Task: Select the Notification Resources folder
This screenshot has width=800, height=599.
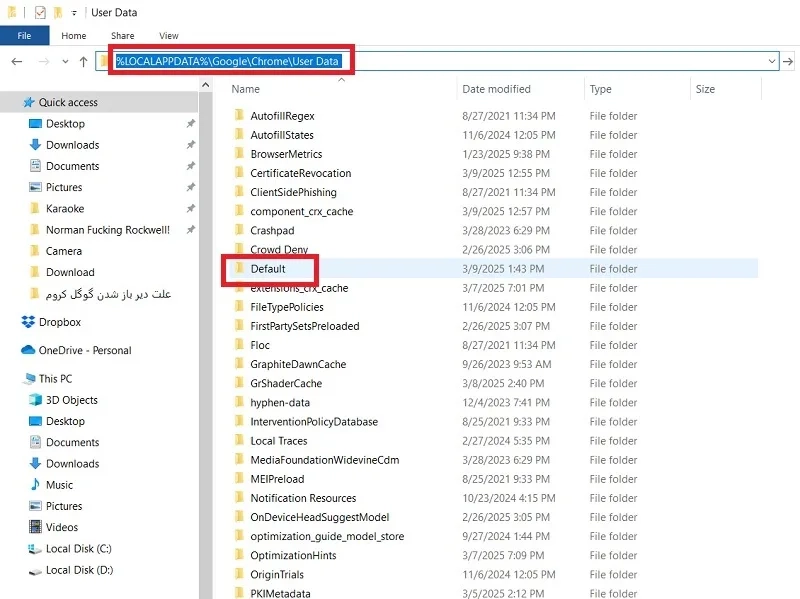Action: pos(303,498)
